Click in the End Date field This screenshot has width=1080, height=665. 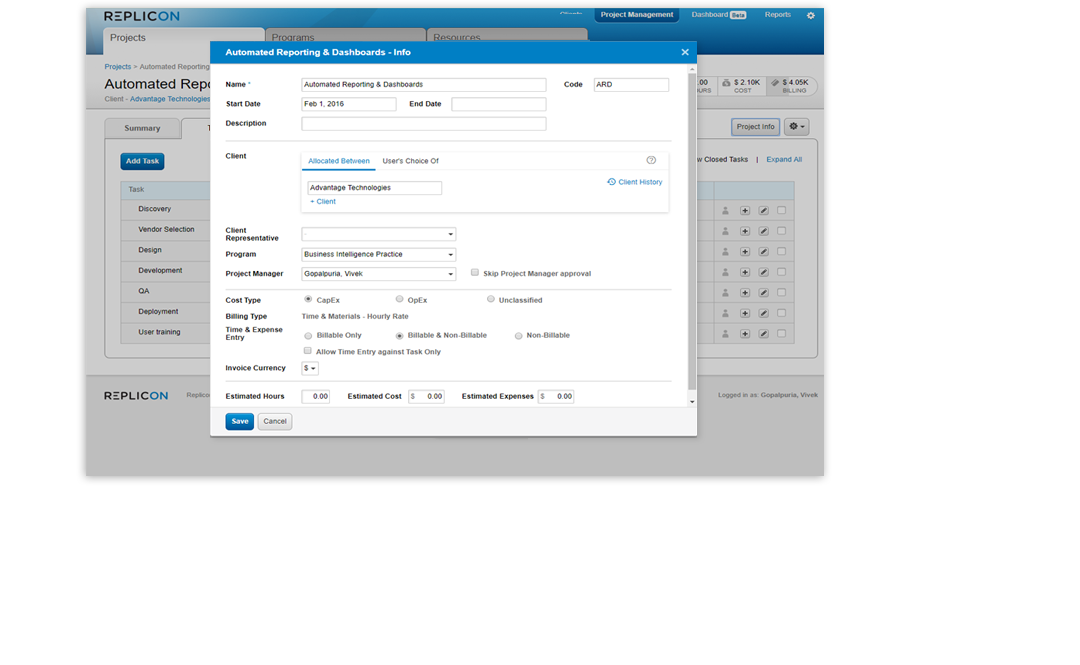499,104
